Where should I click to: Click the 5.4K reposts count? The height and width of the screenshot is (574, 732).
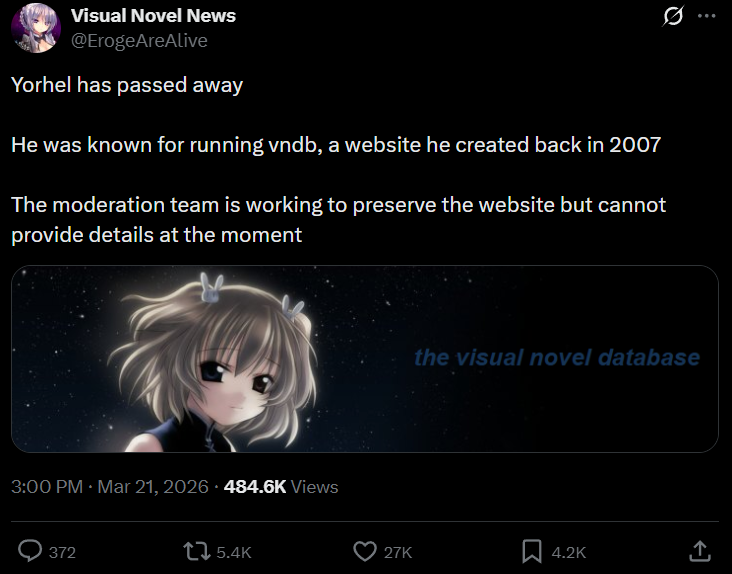(x=234, y=553)
